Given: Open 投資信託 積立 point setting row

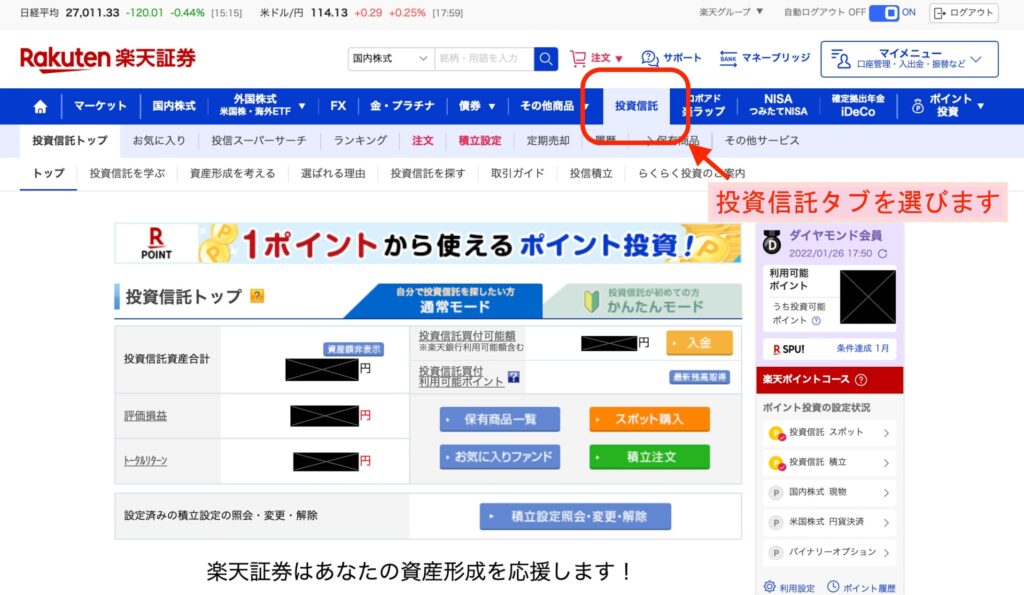Looking at the screenshot, I should [x=829, y=462].
